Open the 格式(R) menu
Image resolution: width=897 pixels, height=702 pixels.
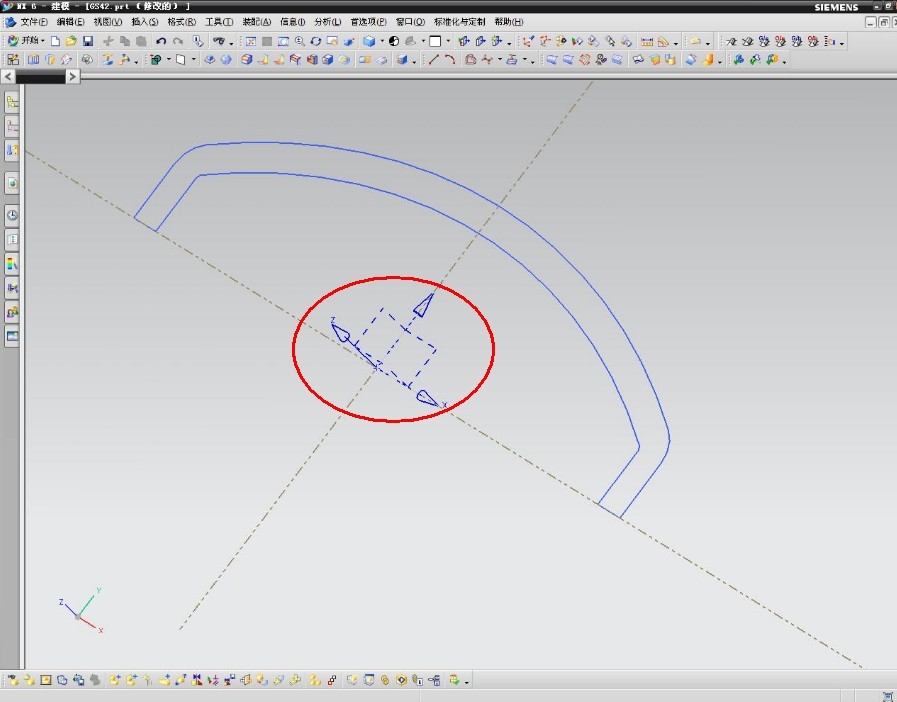click(181, 22)
